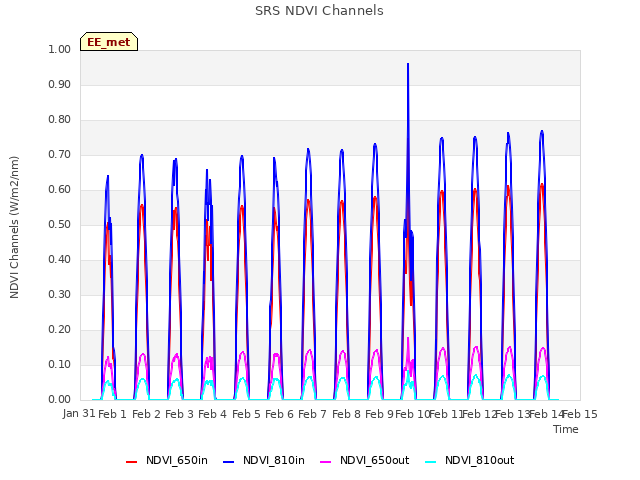
Task: Click the Feb 5 x-axis date label
Action: tap(246, 414)
